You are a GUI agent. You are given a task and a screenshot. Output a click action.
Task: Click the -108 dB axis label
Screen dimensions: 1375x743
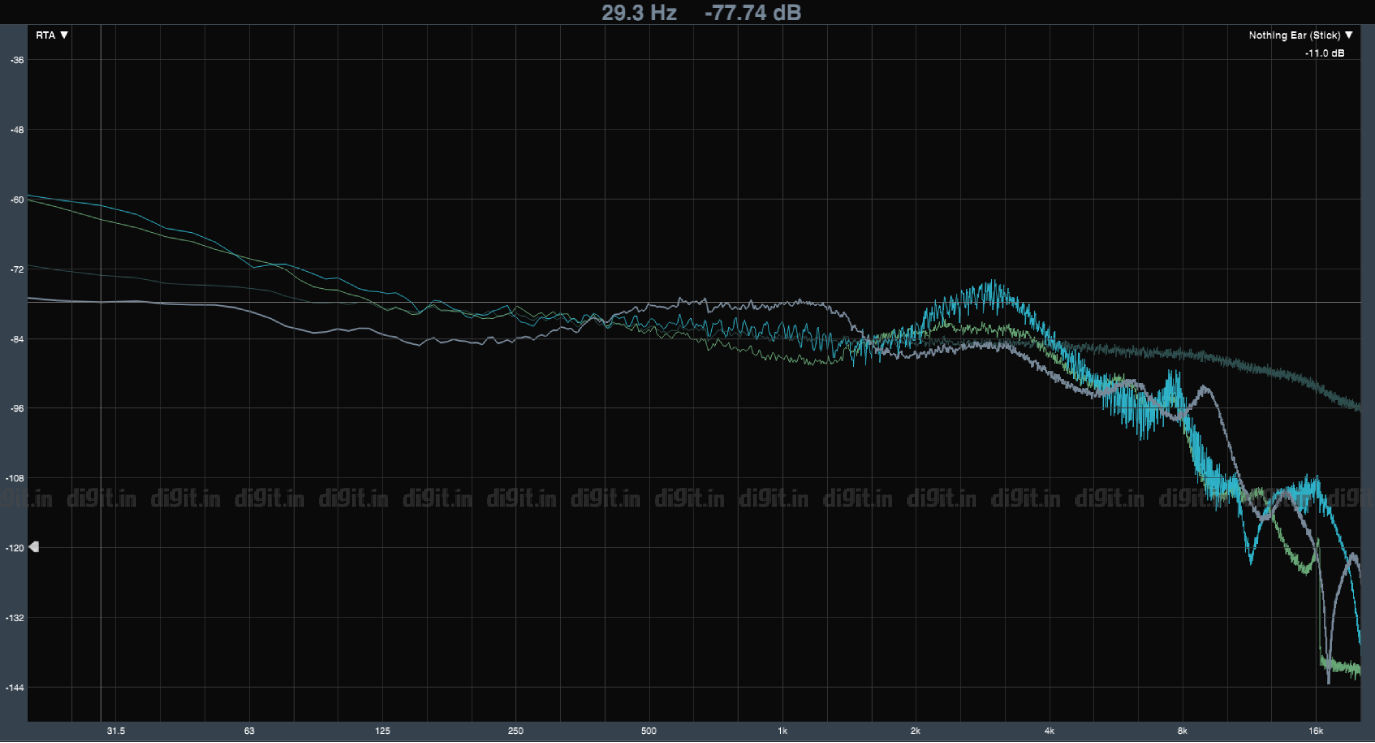coord(16,479)
